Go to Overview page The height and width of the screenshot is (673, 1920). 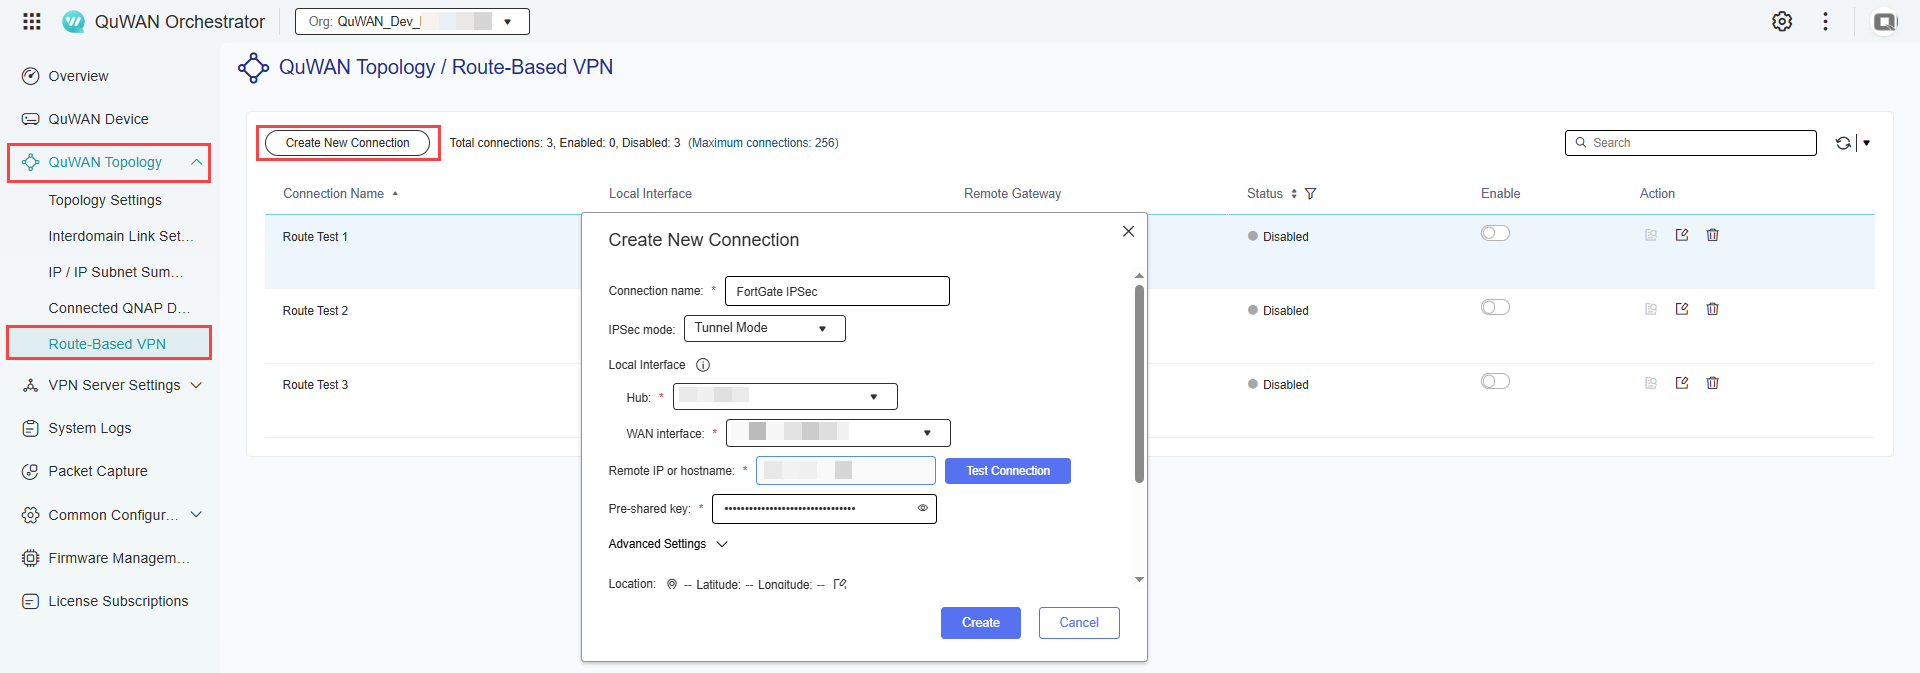(x=78, y=76)
